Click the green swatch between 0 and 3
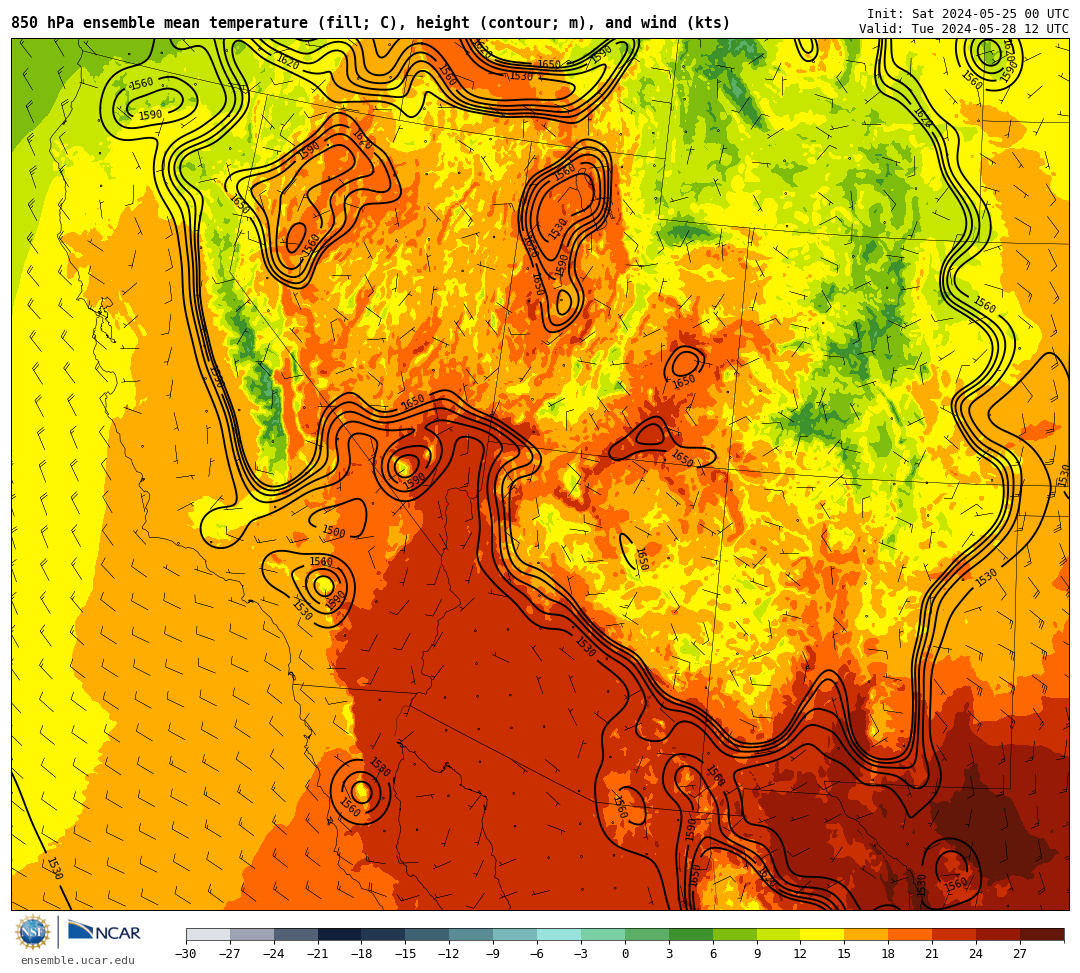 (x=647, y=934)
